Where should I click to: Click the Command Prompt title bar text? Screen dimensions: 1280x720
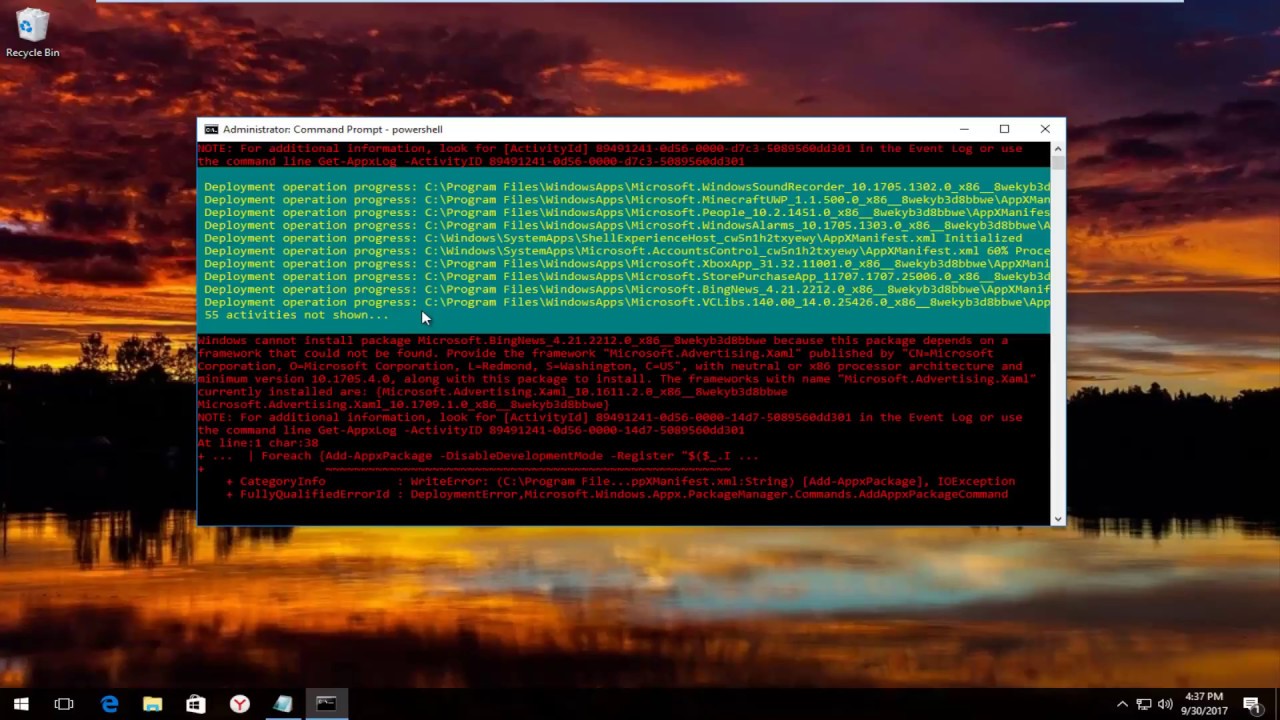(332, 129)
